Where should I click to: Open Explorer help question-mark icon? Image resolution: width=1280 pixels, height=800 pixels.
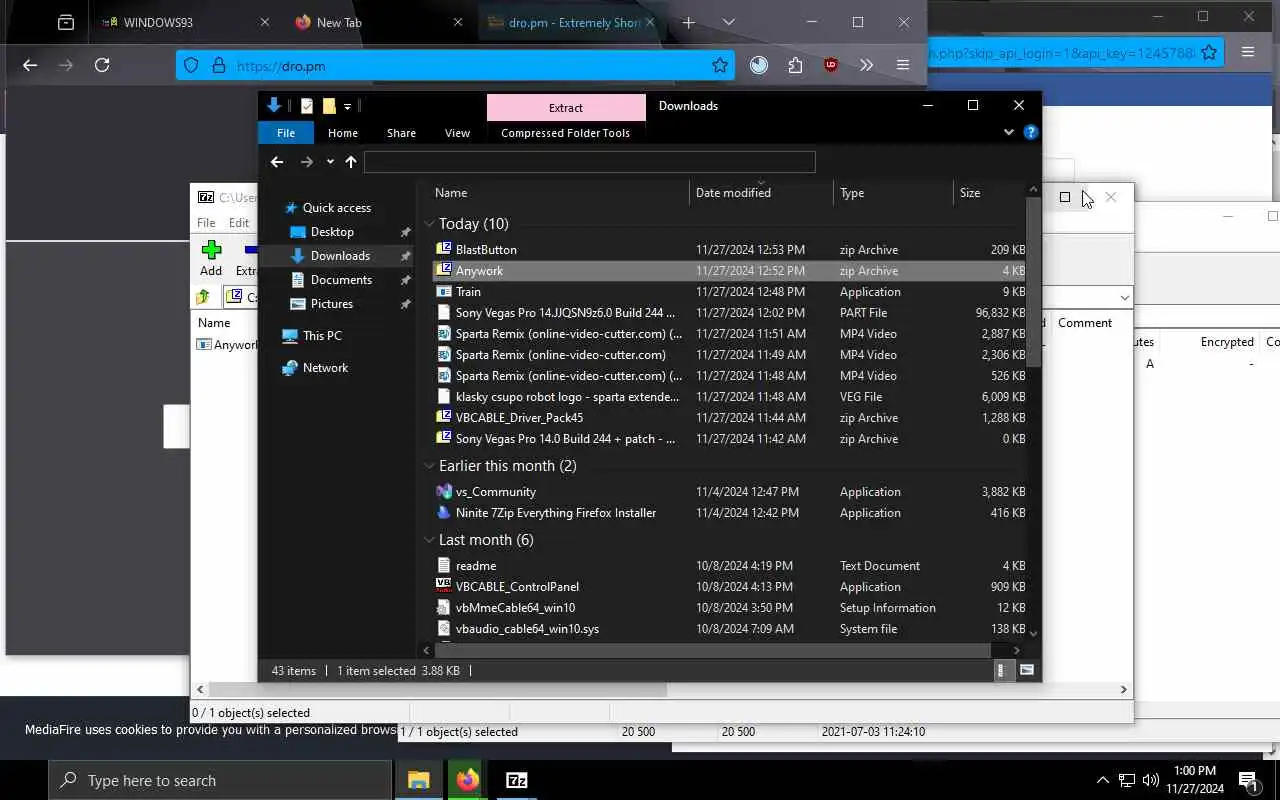tap(1031, 132)
